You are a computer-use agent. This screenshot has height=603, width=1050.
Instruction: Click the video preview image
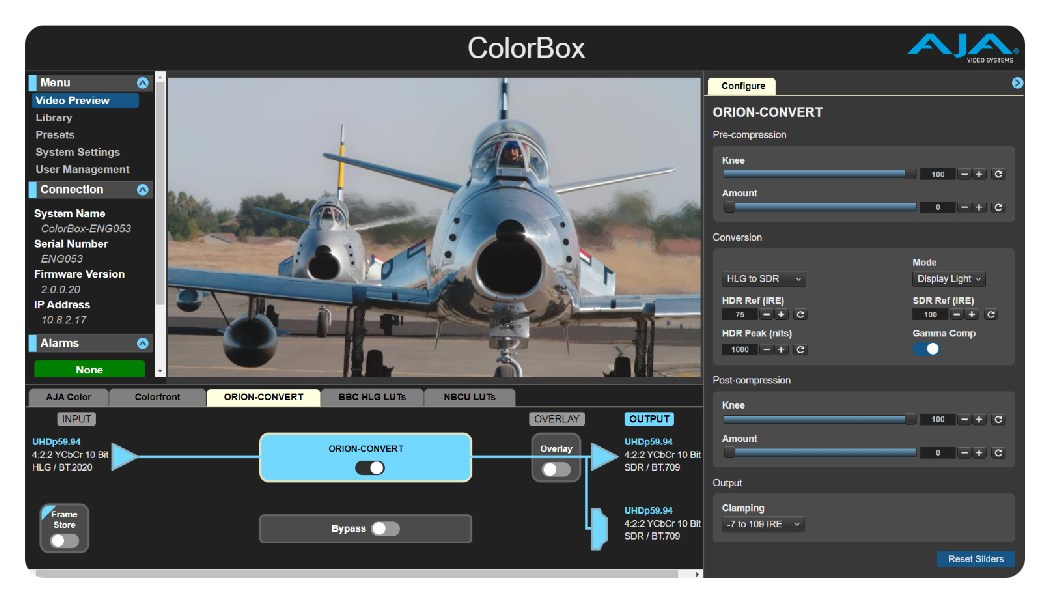[x=434, y=227]
